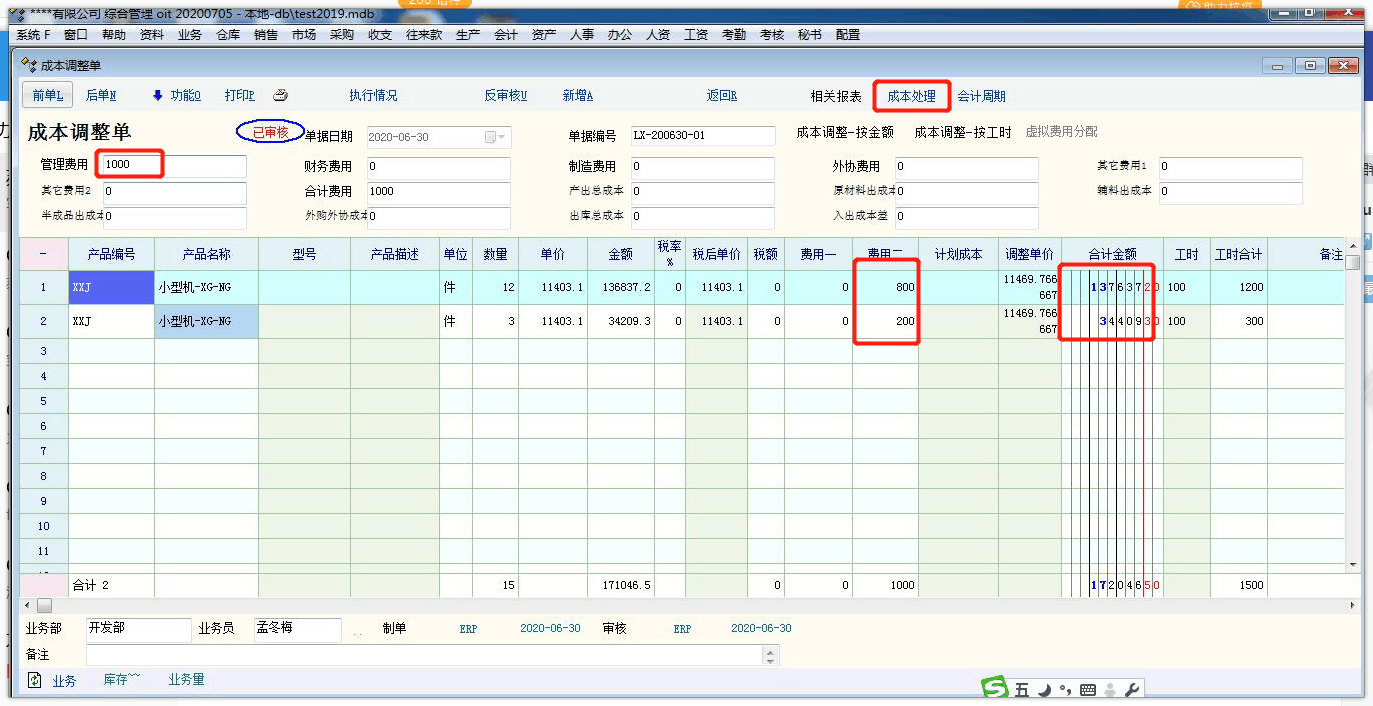Click the 成本处理 button

[x=911, y=96]
